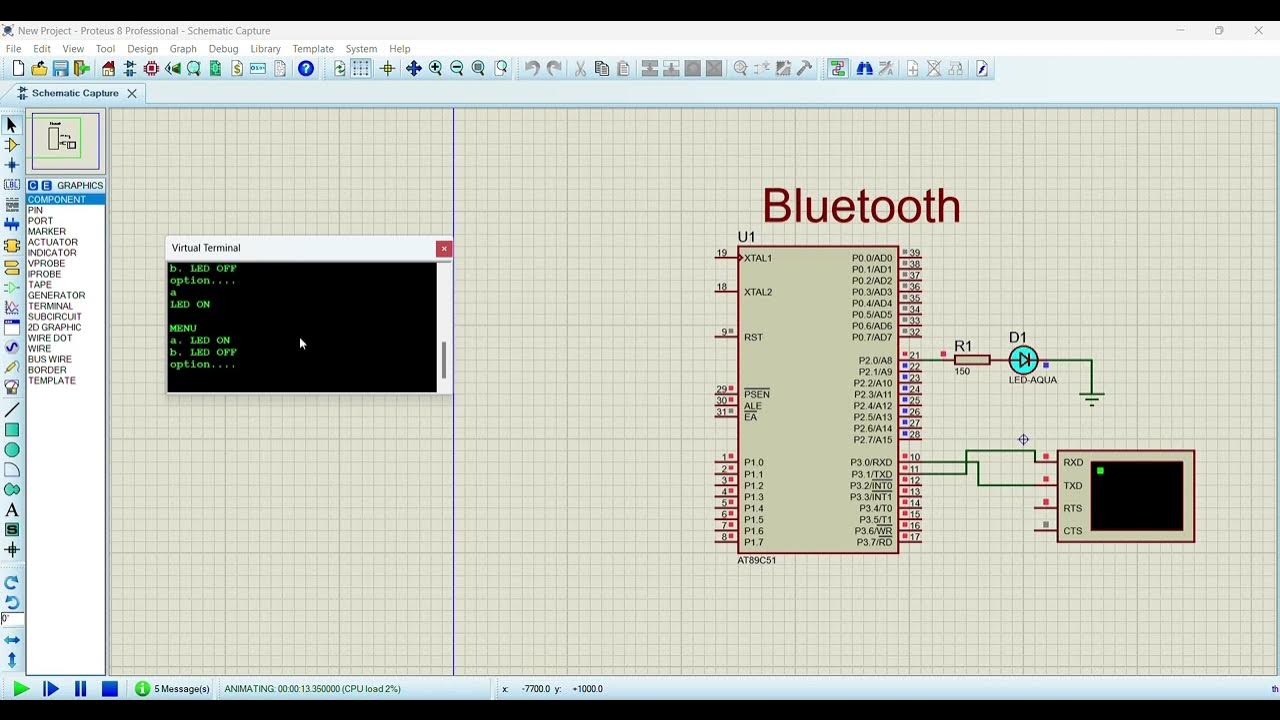Select the 2D text A tool

12,510
